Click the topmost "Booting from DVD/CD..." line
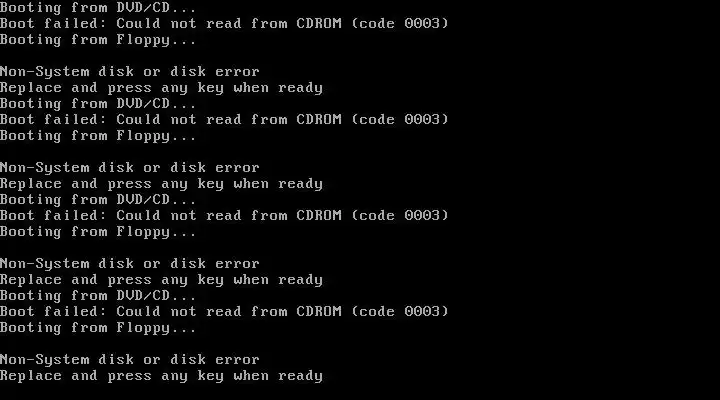This screenshot has width=720, height=400. click(x=98, y=7)
